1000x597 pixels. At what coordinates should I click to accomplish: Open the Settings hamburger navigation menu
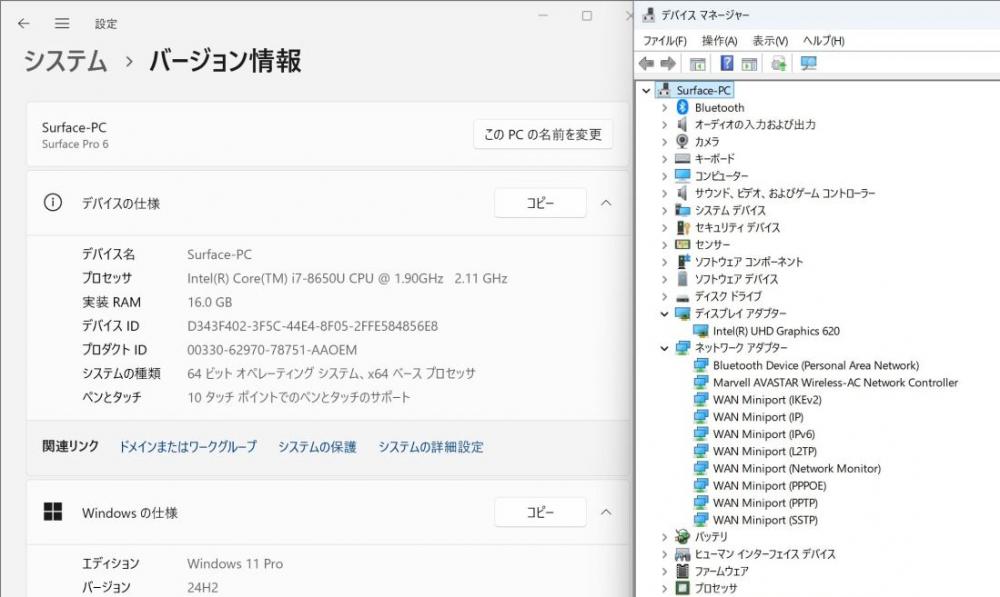pyautogui.click(x=62, y=24)
